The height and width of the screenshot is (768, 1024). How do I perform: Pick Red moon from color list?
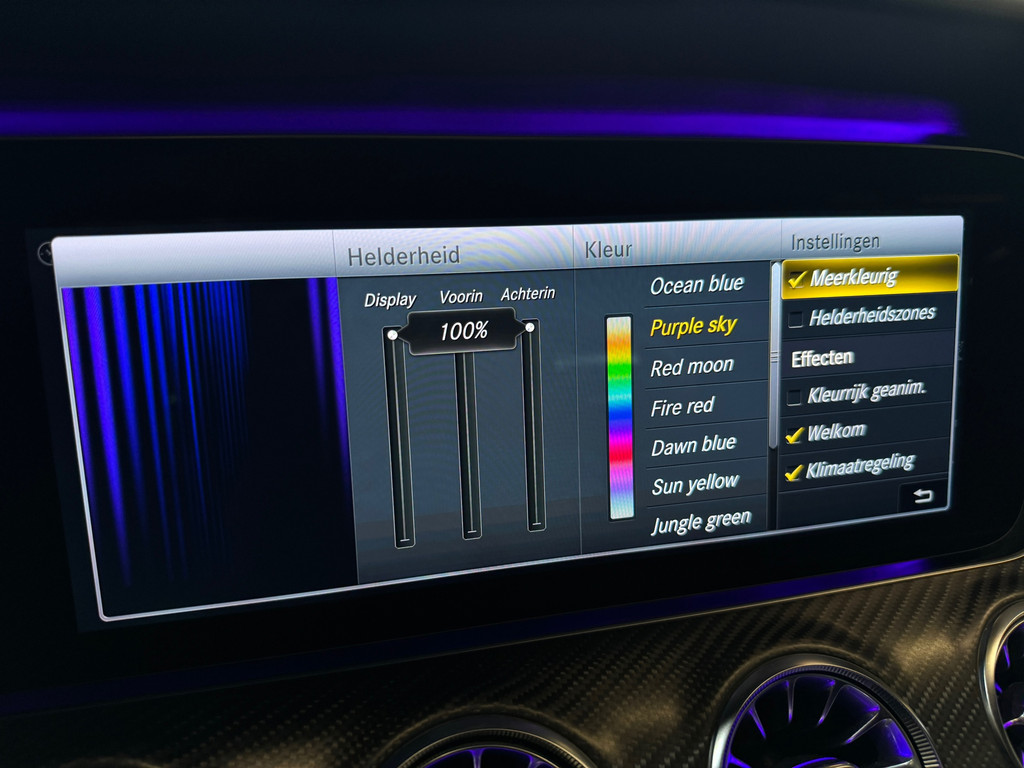tap(692, 367)
